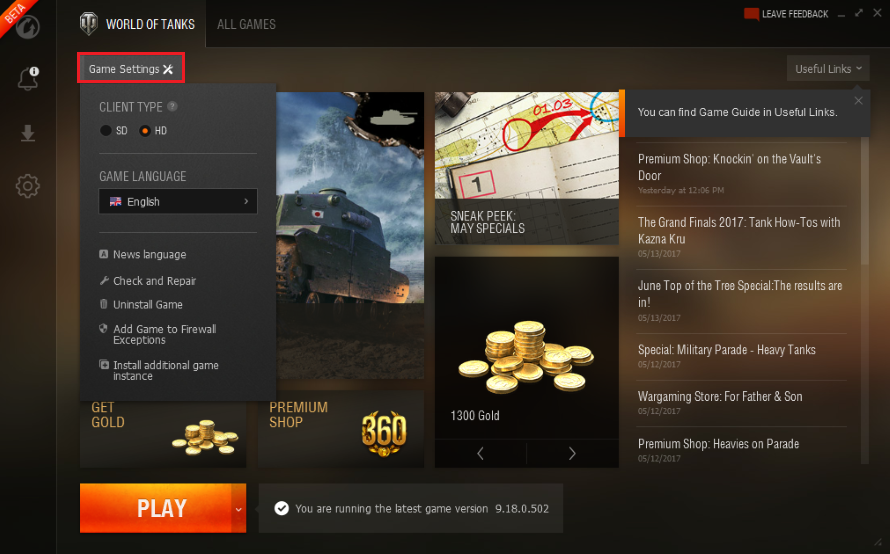The height and width of the screenshot is (554, 890).
Task: Show previous item in gold offer carousel
Action: (480, 453)
